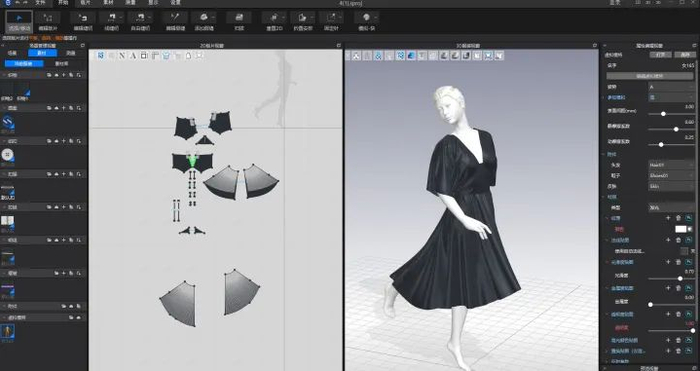Click the 素材库 sub-tab in left panel
Viewport: 700px width, 371px height.
coord(62,64)
